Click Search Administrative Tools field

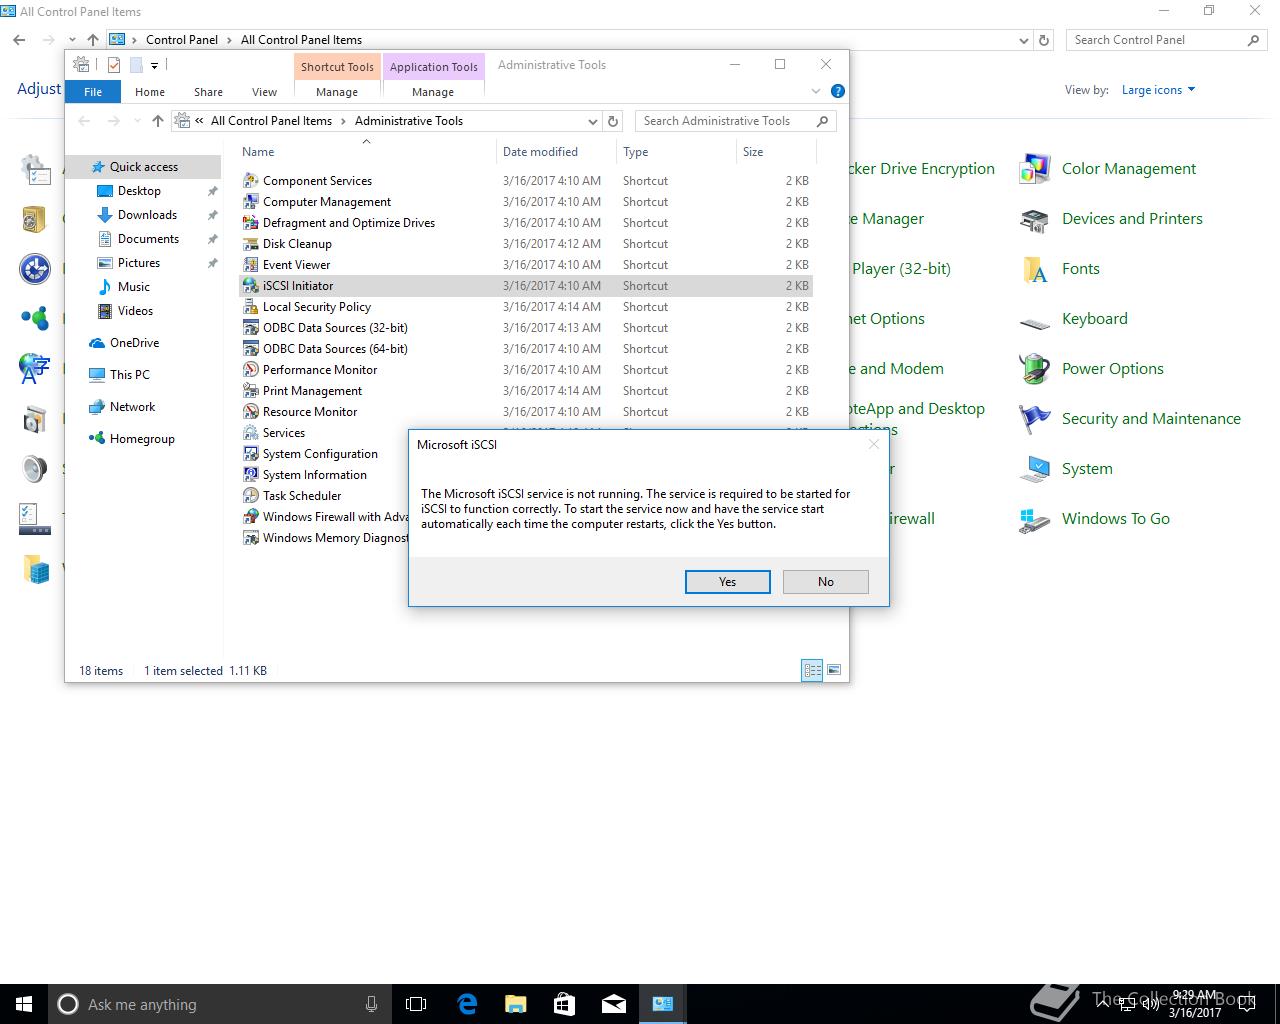[736, 121]
